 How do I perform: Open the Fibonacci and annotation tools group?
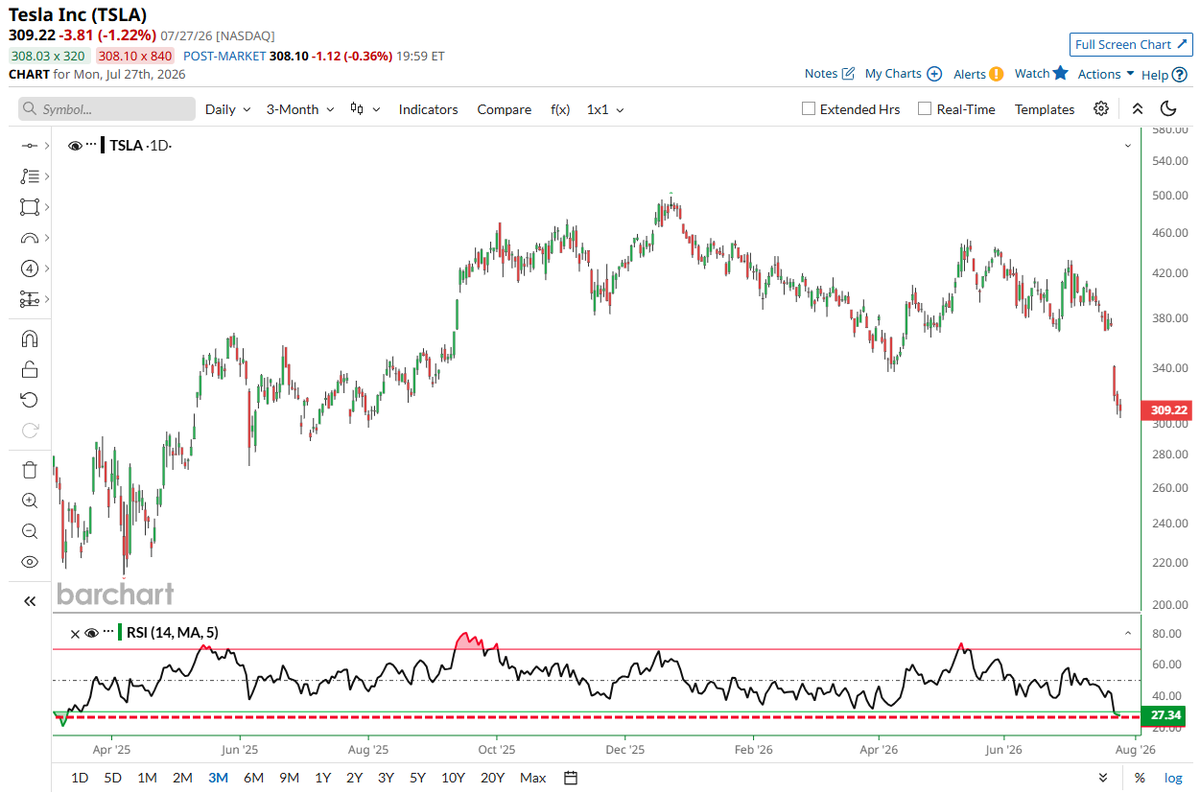pyautogui.click(x=29, y=176)
